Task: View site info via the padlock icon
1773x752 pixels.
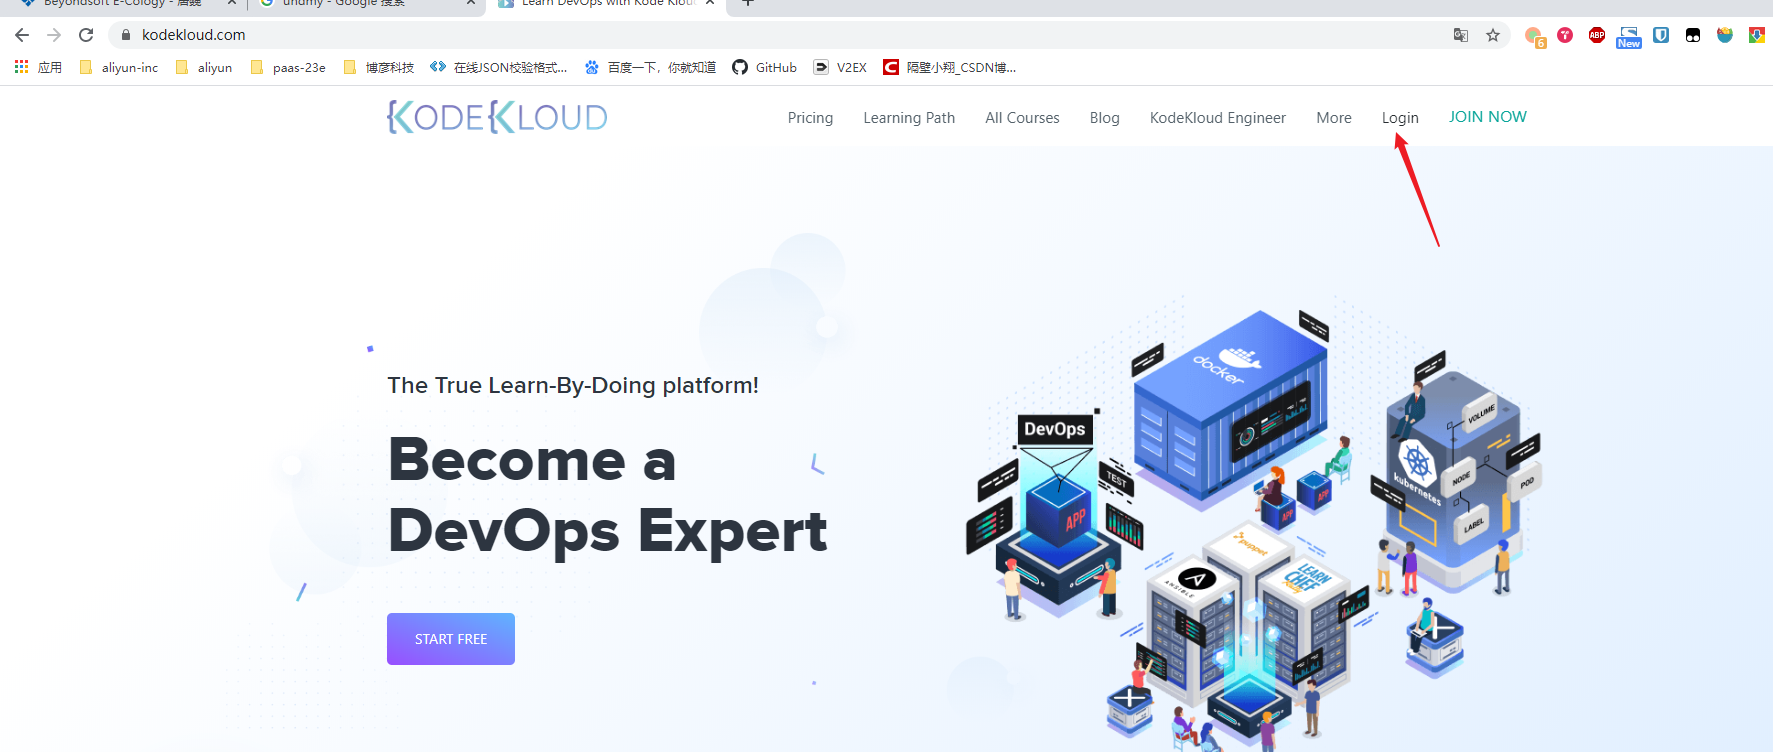Action: pyautogui.click(x=126, y=35)
